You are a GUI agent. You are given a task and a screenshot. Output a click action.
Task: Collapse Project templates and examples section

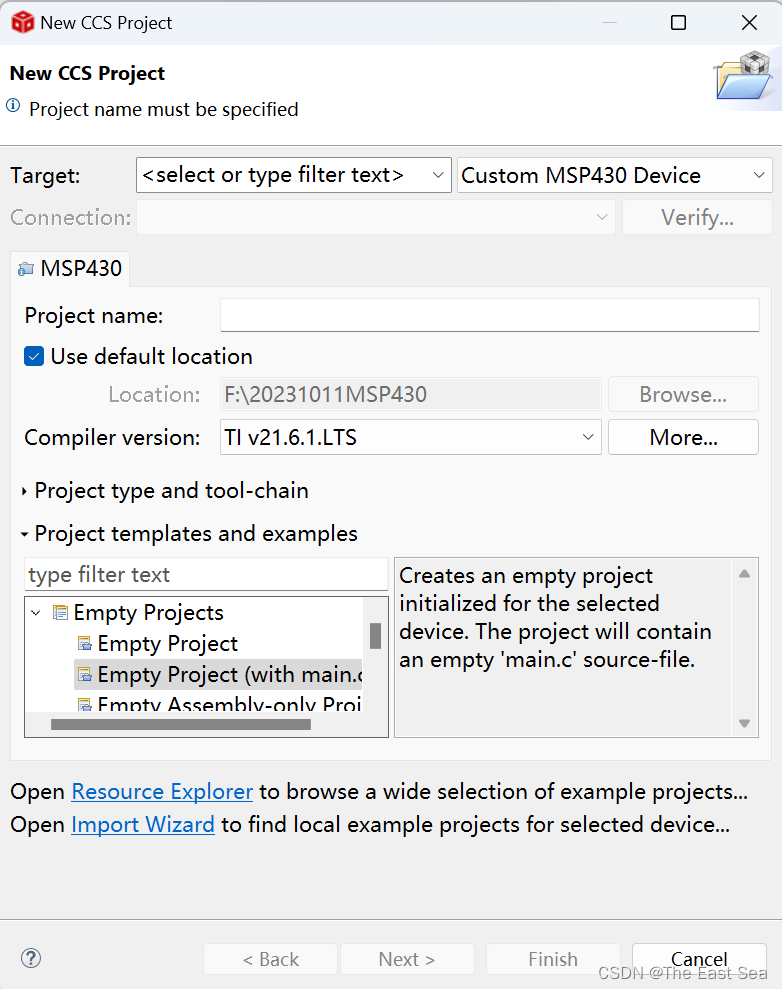(25, 534)
